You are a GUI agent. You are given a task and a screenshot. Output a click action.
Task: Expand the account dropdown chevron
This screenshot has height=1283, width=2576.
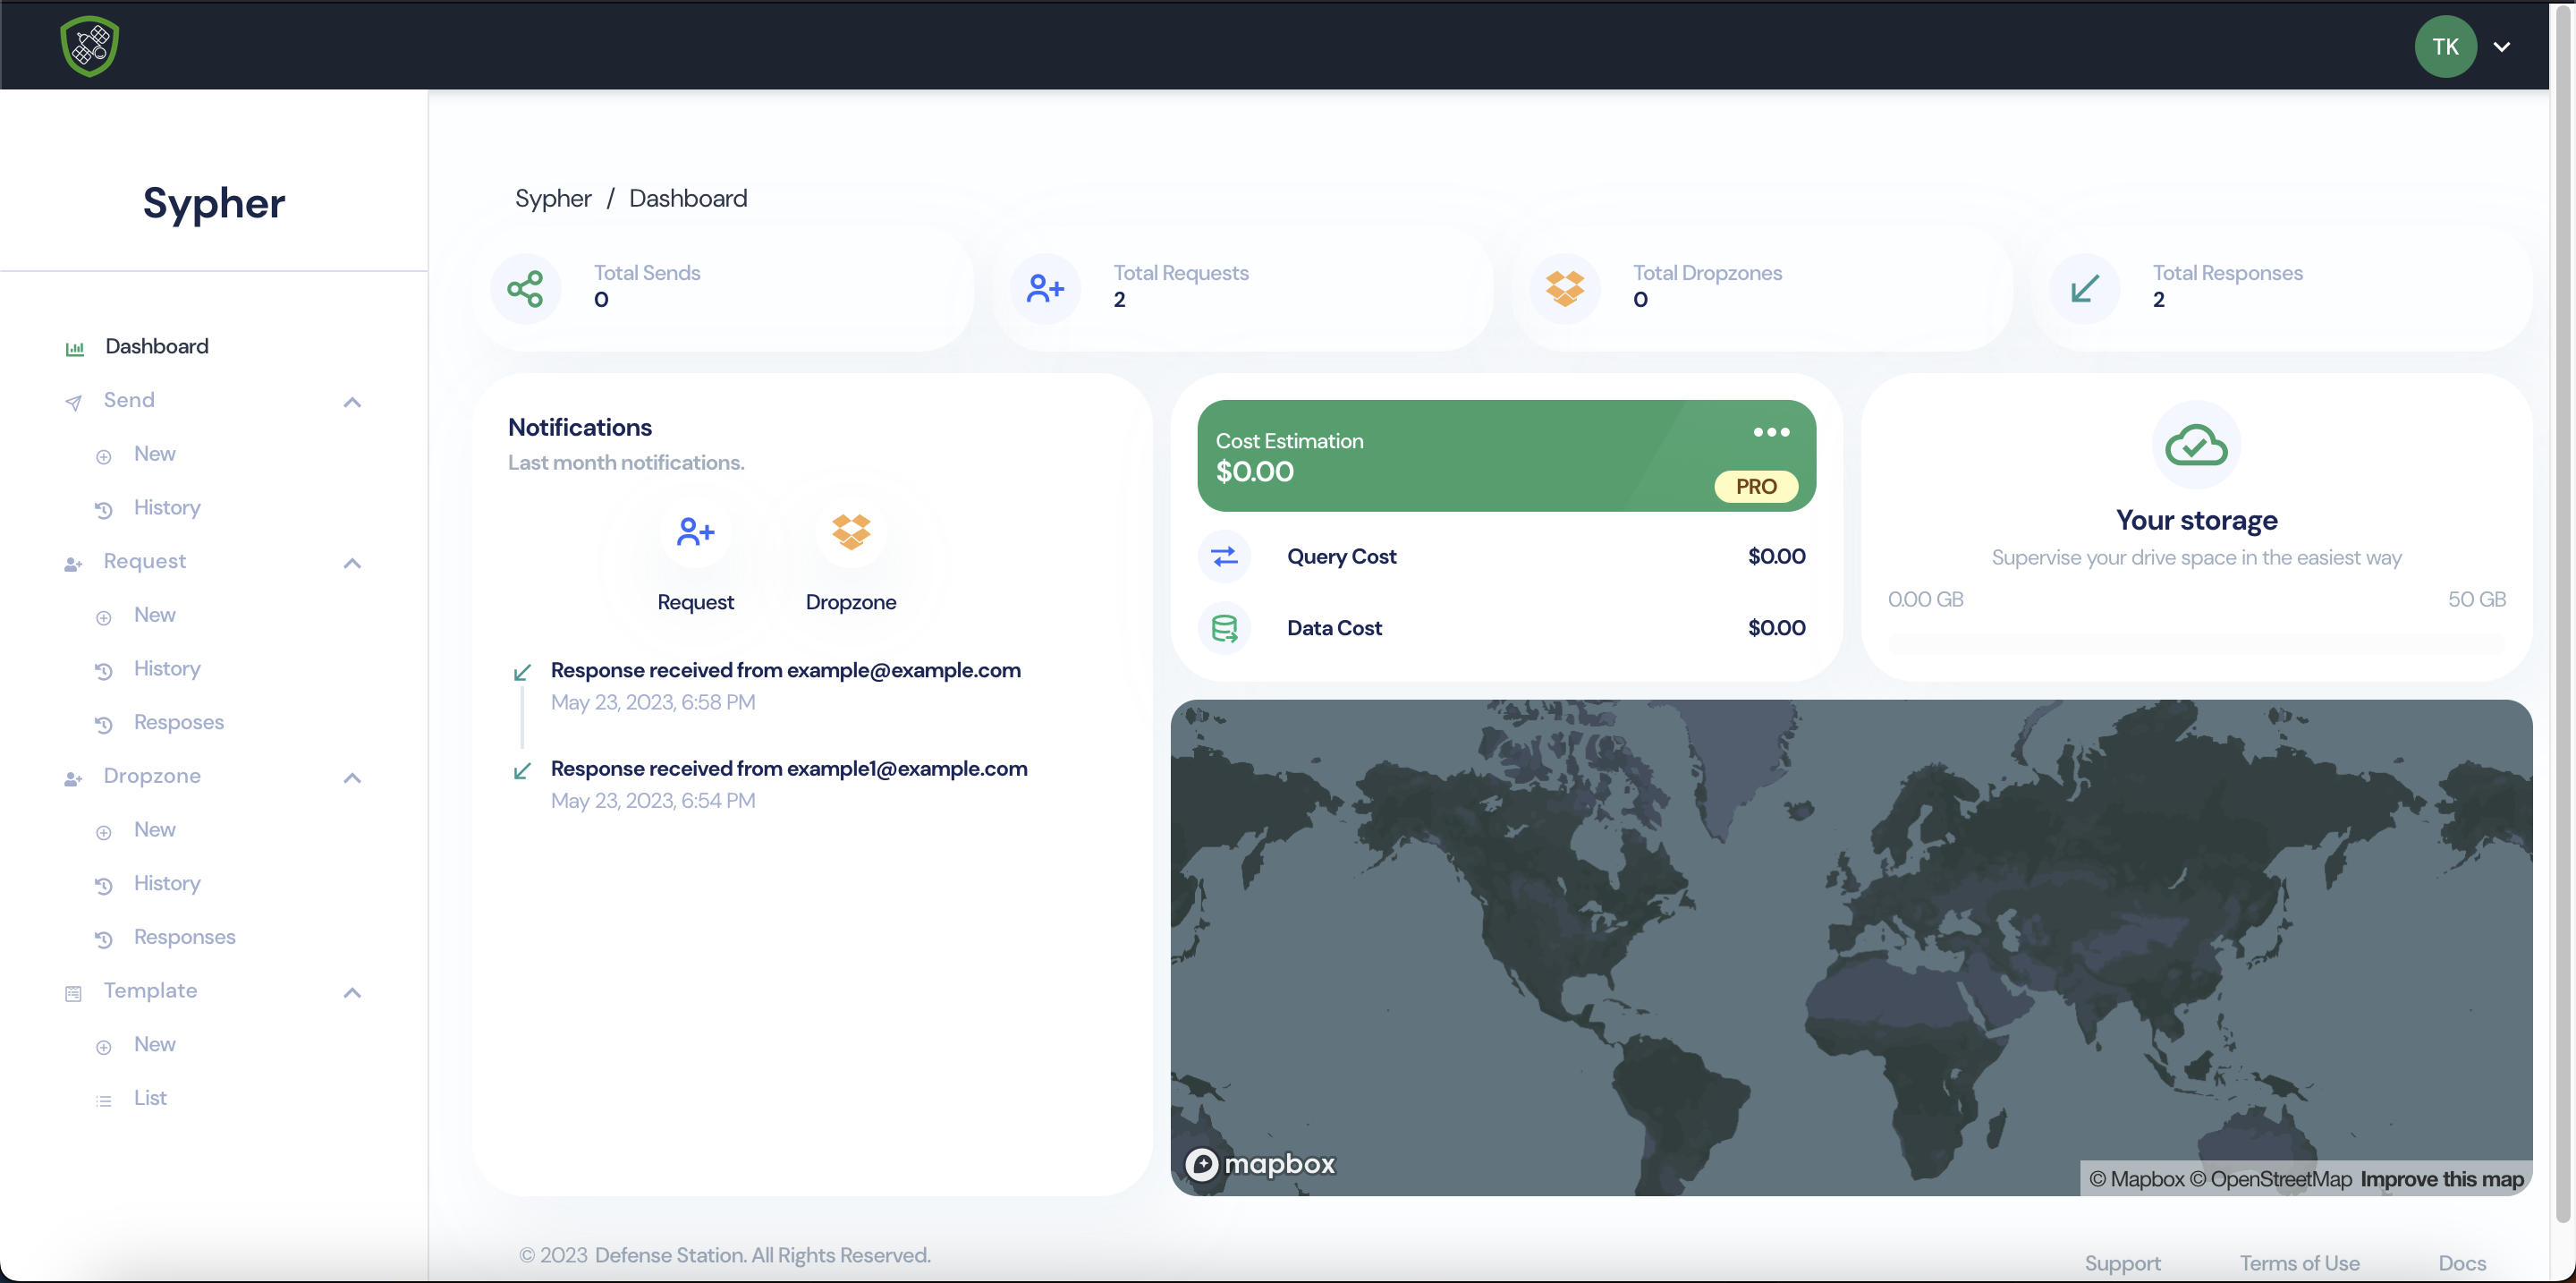pyautogui.click(x=2502, y=47)
